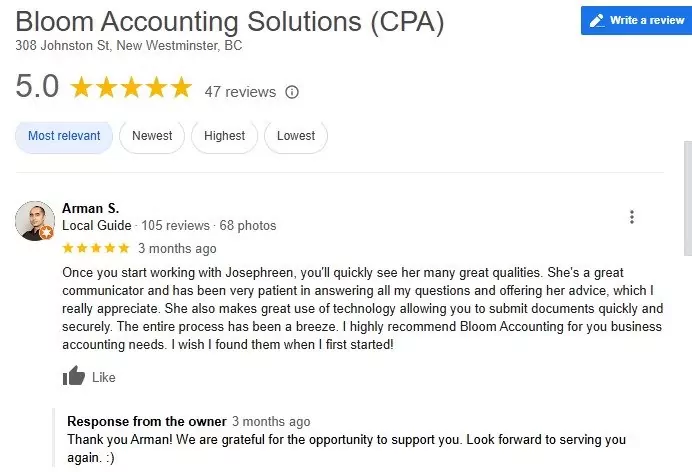Select the Most relevant sort filter
This screenshot has width=692, height=472.
[64, 136]
